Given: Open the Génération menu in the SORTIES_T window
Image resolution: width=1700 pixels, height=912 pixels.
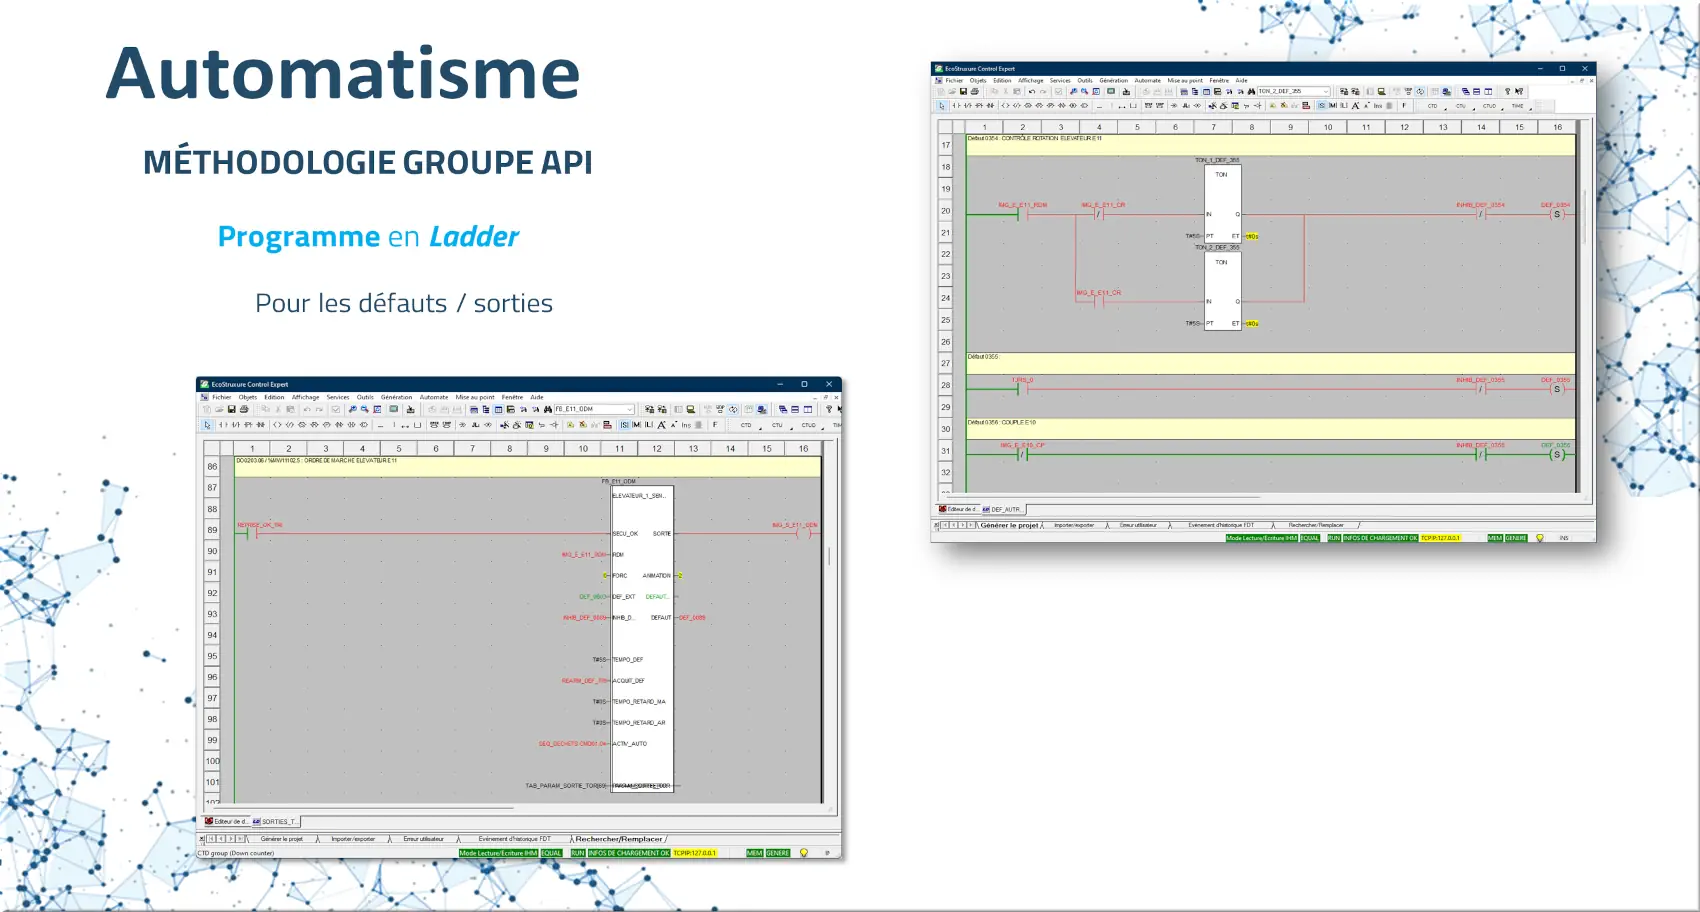Looking at the screenshot, I should pyautogui.click(x=396, y=397).
